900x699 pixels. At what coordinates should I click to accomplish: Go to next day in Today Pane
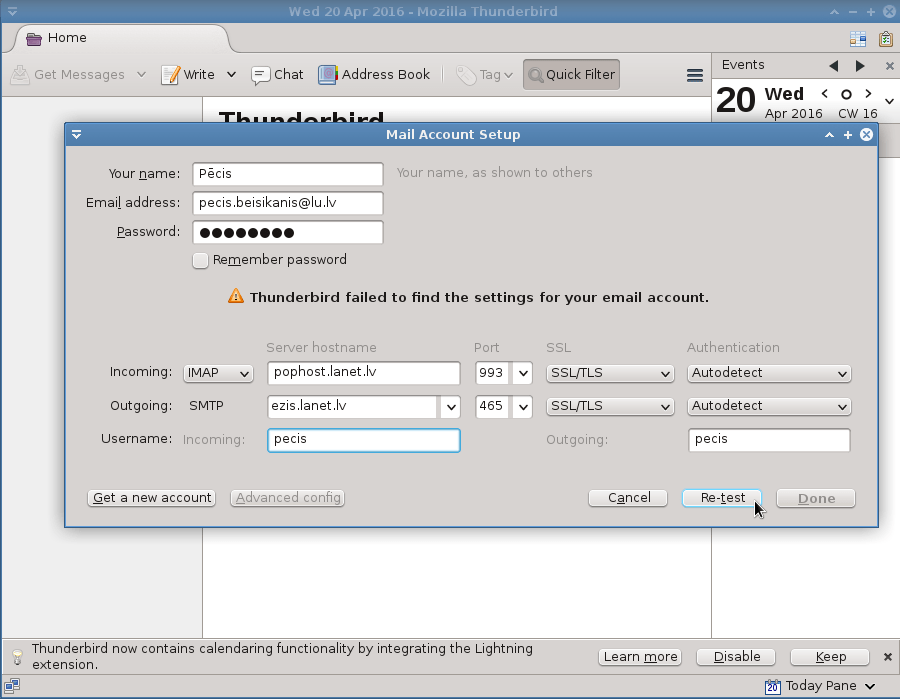(868, 93)
